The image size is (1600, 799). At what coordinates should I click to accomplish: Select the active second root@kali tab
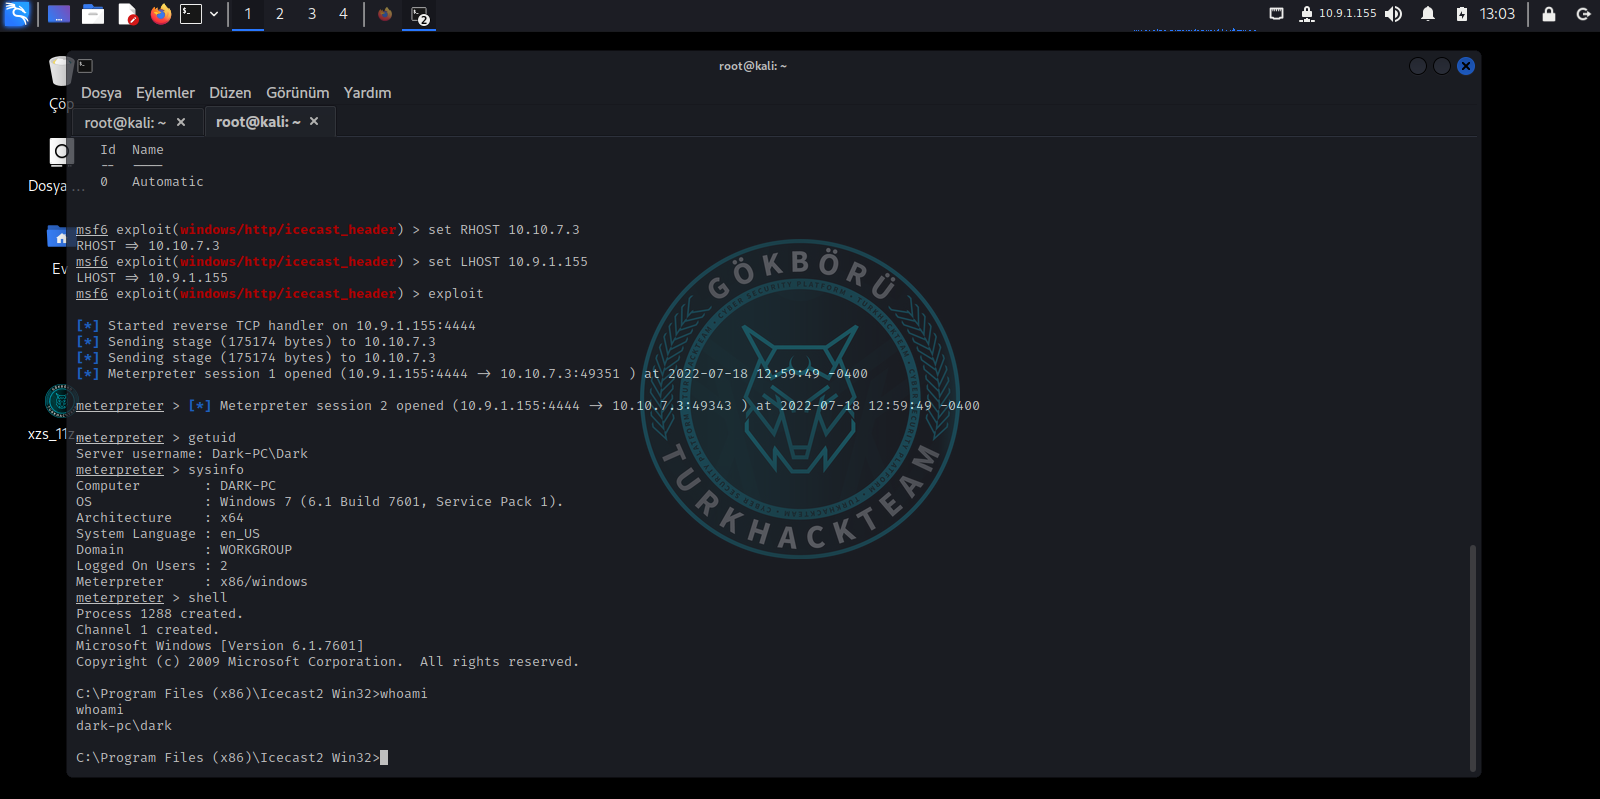tap(258, 122)
